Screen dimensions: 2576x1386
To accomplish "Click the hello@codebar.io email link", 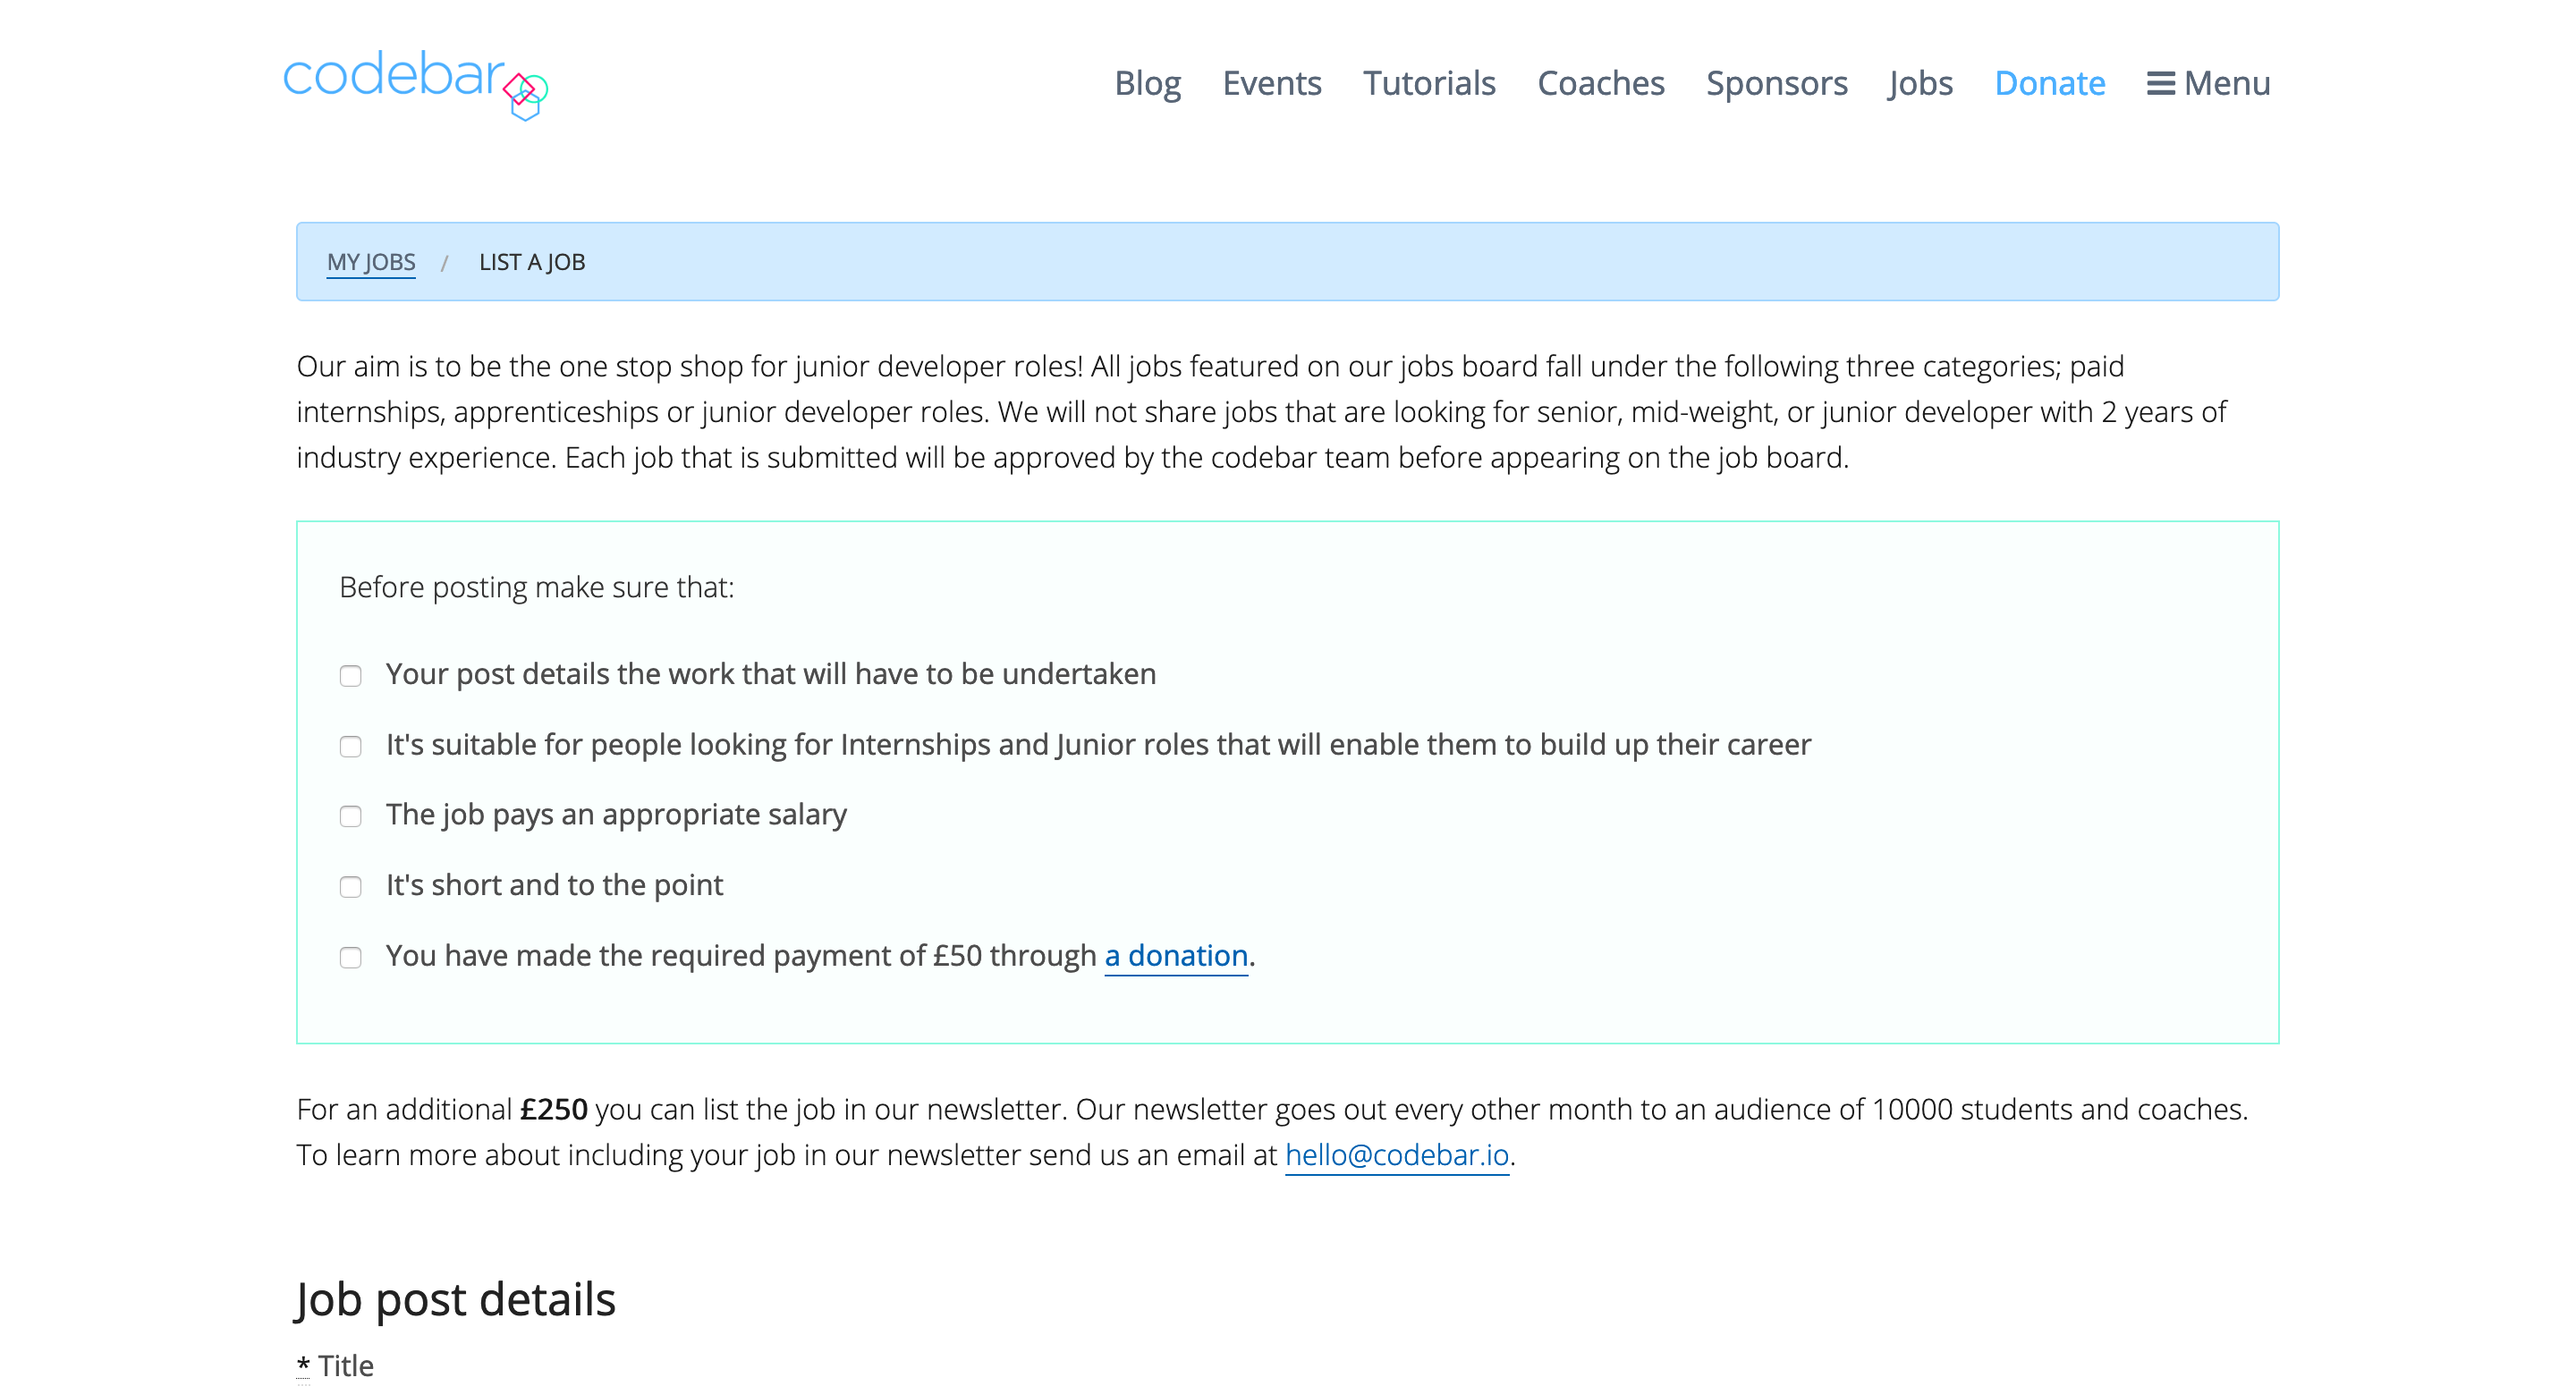I will [x=1396, y=1155].
